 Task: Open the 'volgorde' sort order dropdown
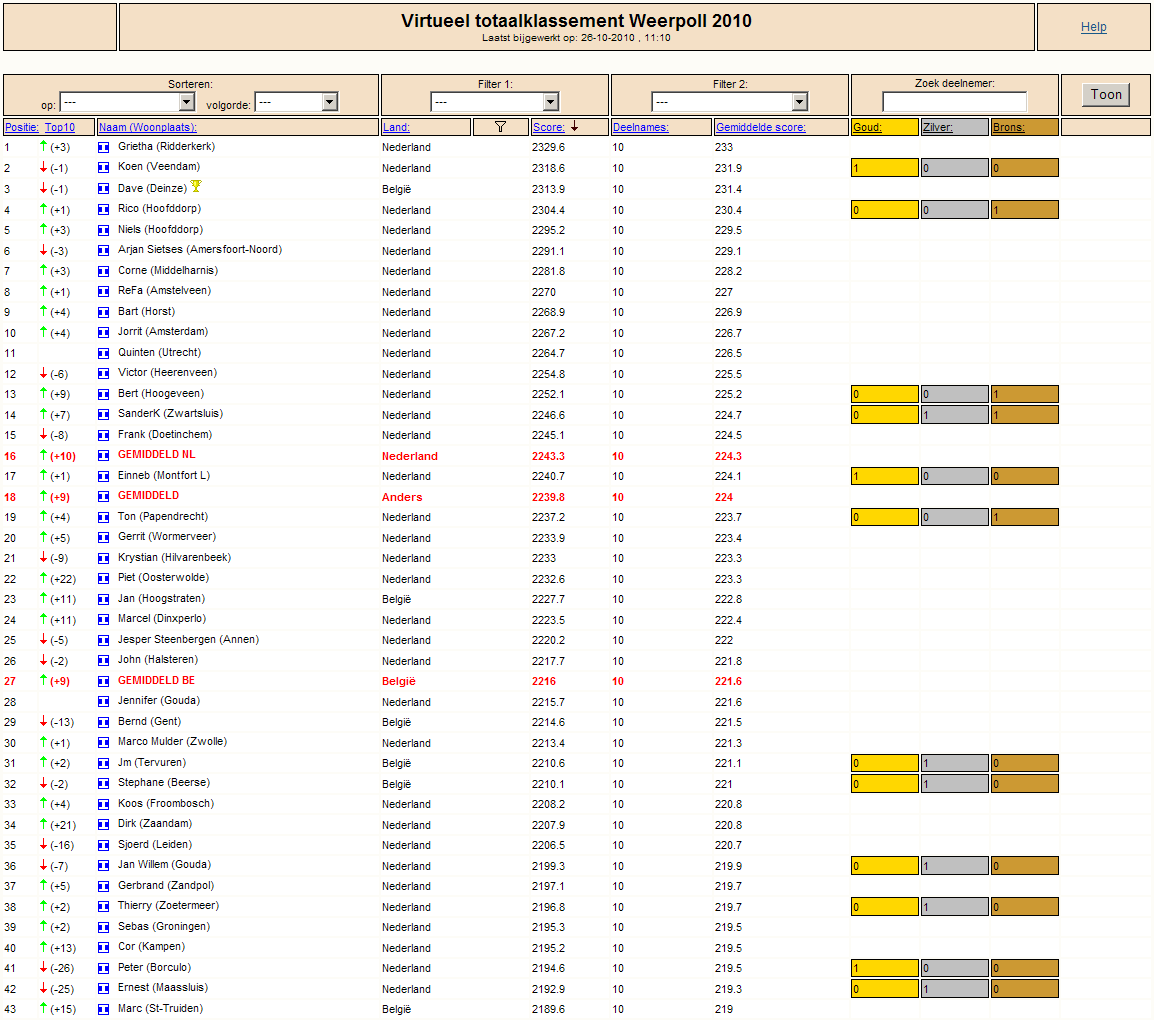tap(297, 102)
